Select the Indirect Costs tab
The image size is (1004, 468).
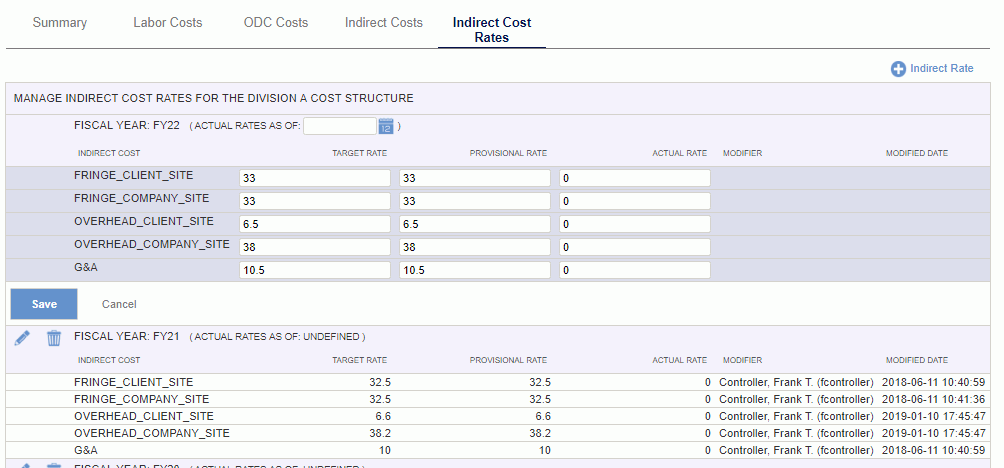pyautogui.click(x=384, y=23)
